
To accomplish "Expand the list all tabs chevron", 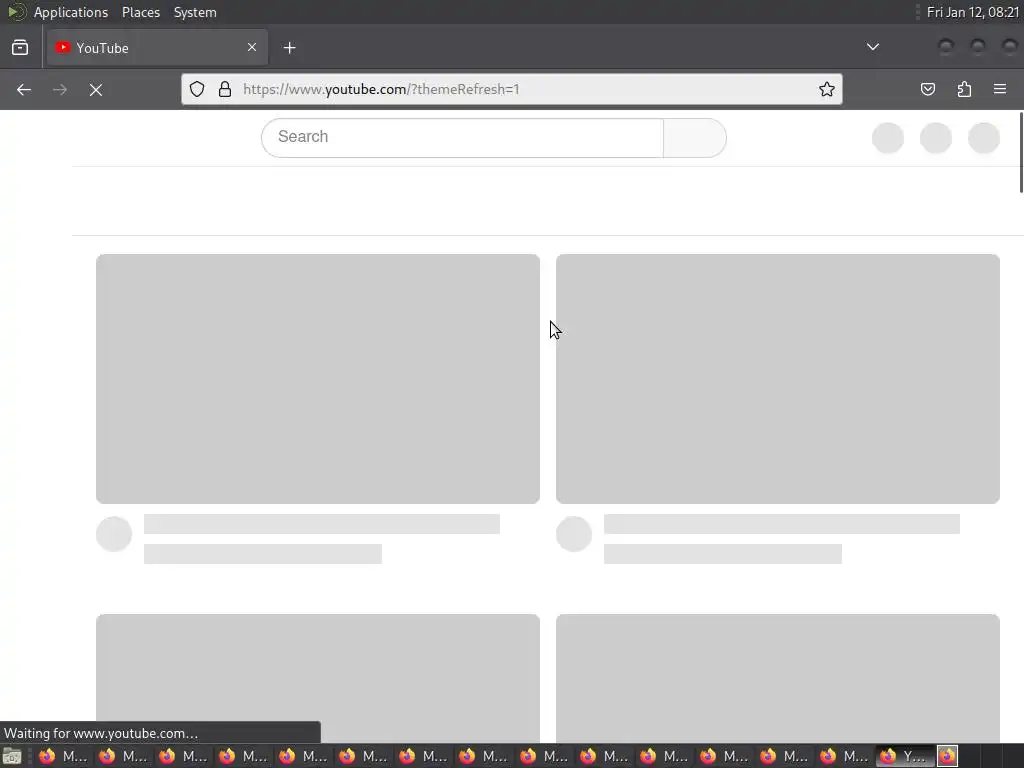I will coord(872,47).
